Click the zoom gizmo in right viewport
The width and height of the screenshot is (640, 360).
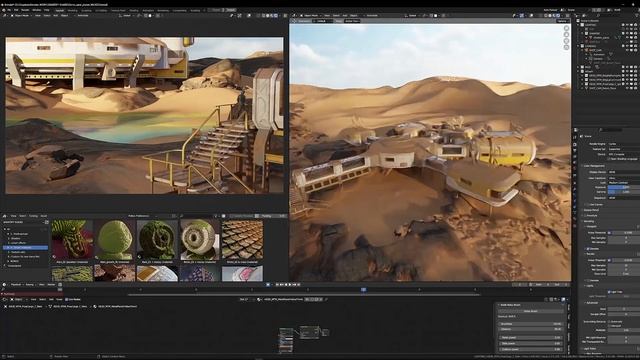tap(566, 29)
